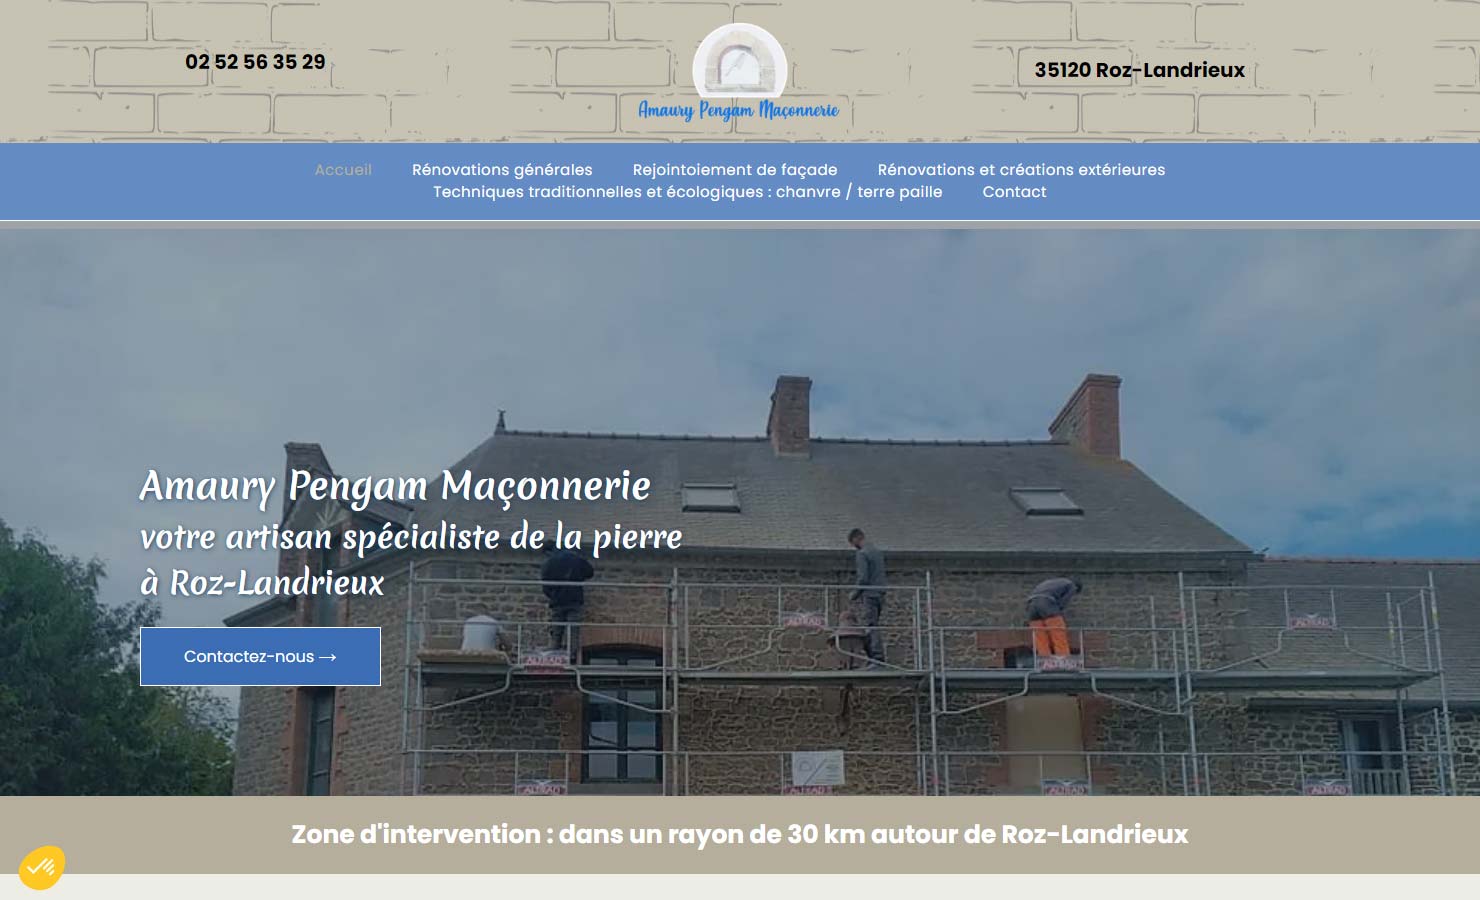Open Rejointoiement de façade page
This screenshot has height=900, width=1480.
735,170
